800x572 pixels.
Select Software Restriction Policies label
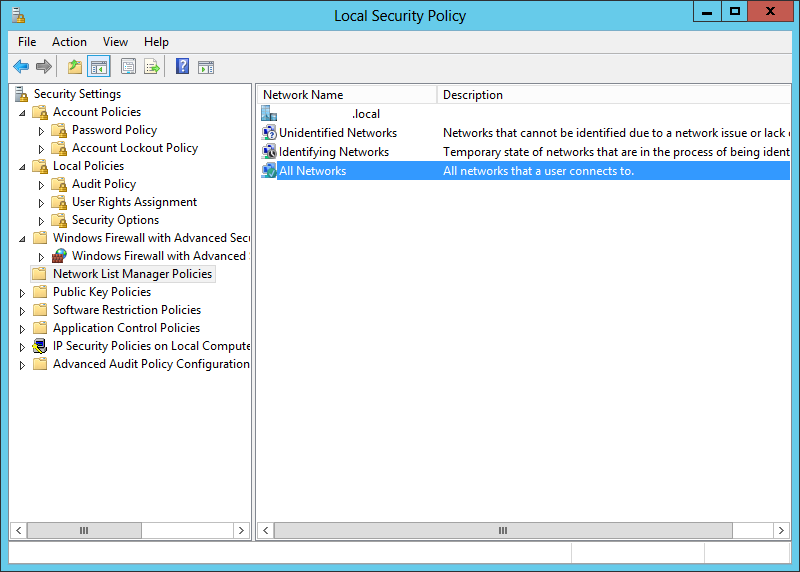pyautogui.click(x=127, y=310)
